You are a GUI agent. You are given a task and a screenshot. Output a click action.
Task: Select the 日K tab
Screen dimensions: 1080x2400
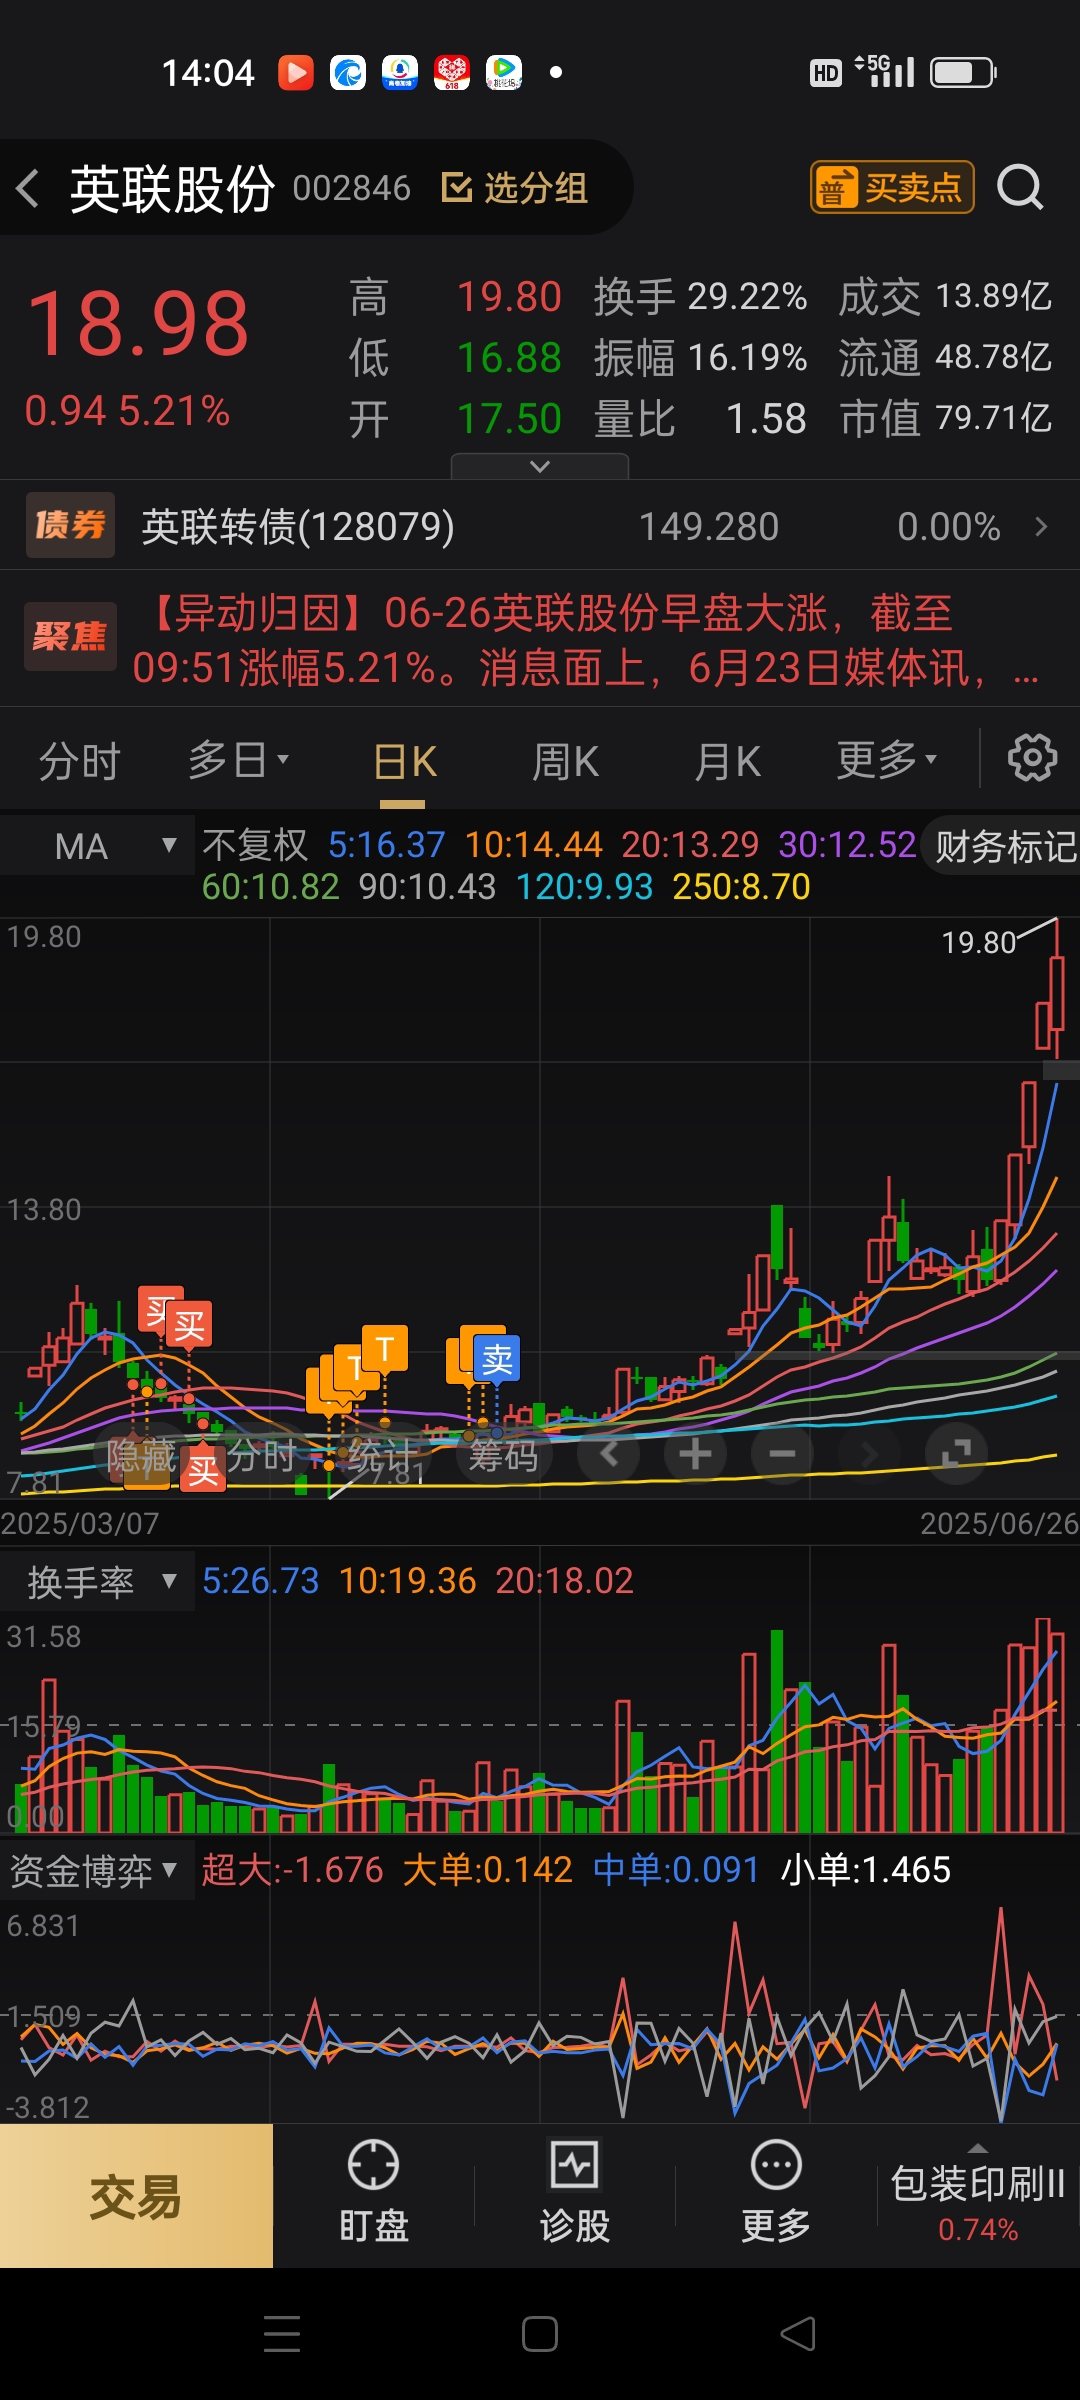pos(404,762)
